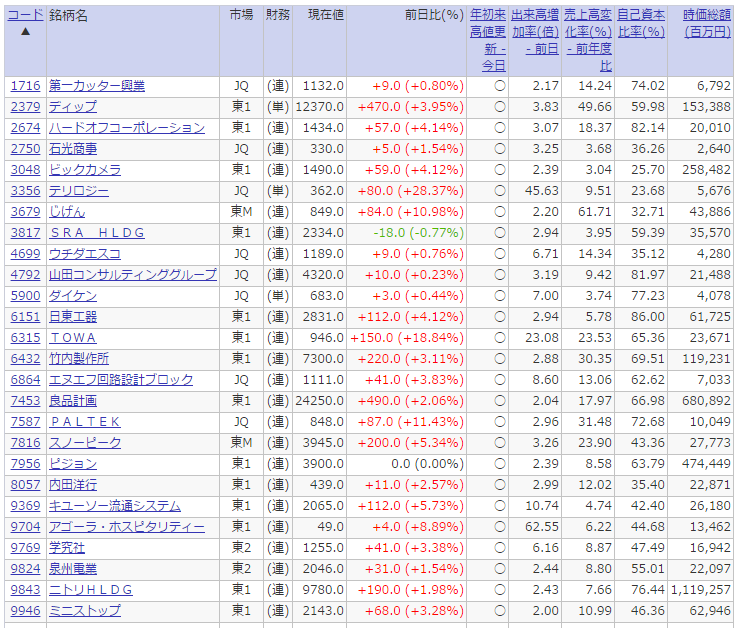Open キユーソー流通システム company page
Image resolution: width=737 pixels, height=628 pixels.
(x=115, y=505)
